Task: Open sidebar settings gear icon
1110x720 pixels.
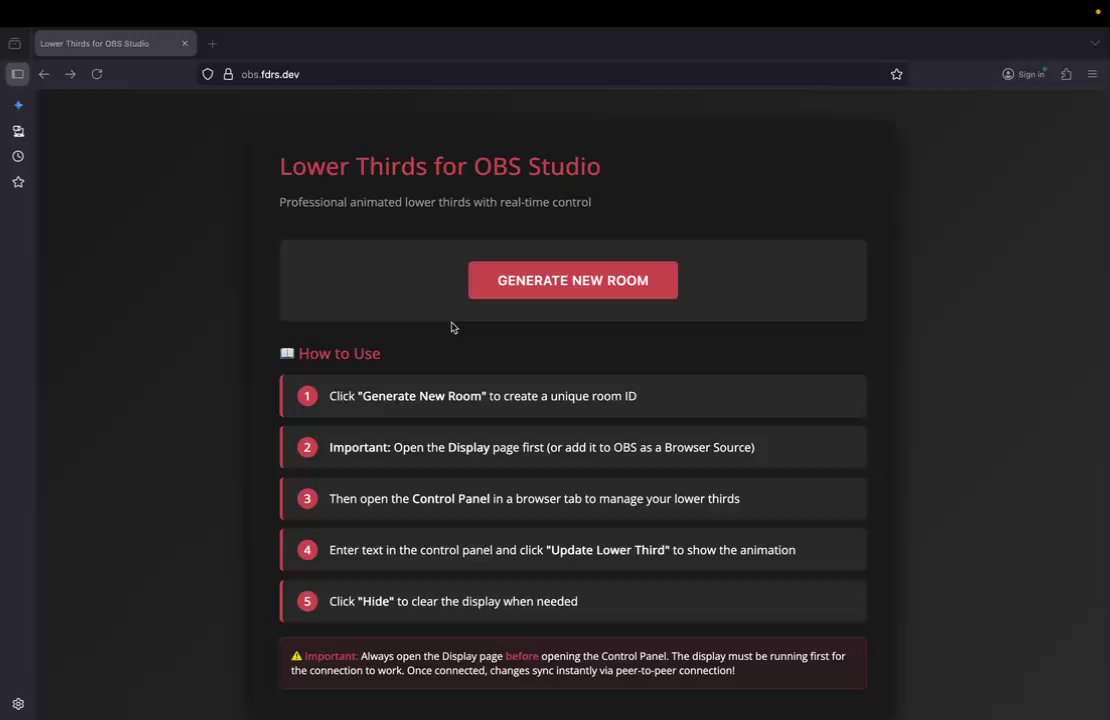Action: (18, 704)
